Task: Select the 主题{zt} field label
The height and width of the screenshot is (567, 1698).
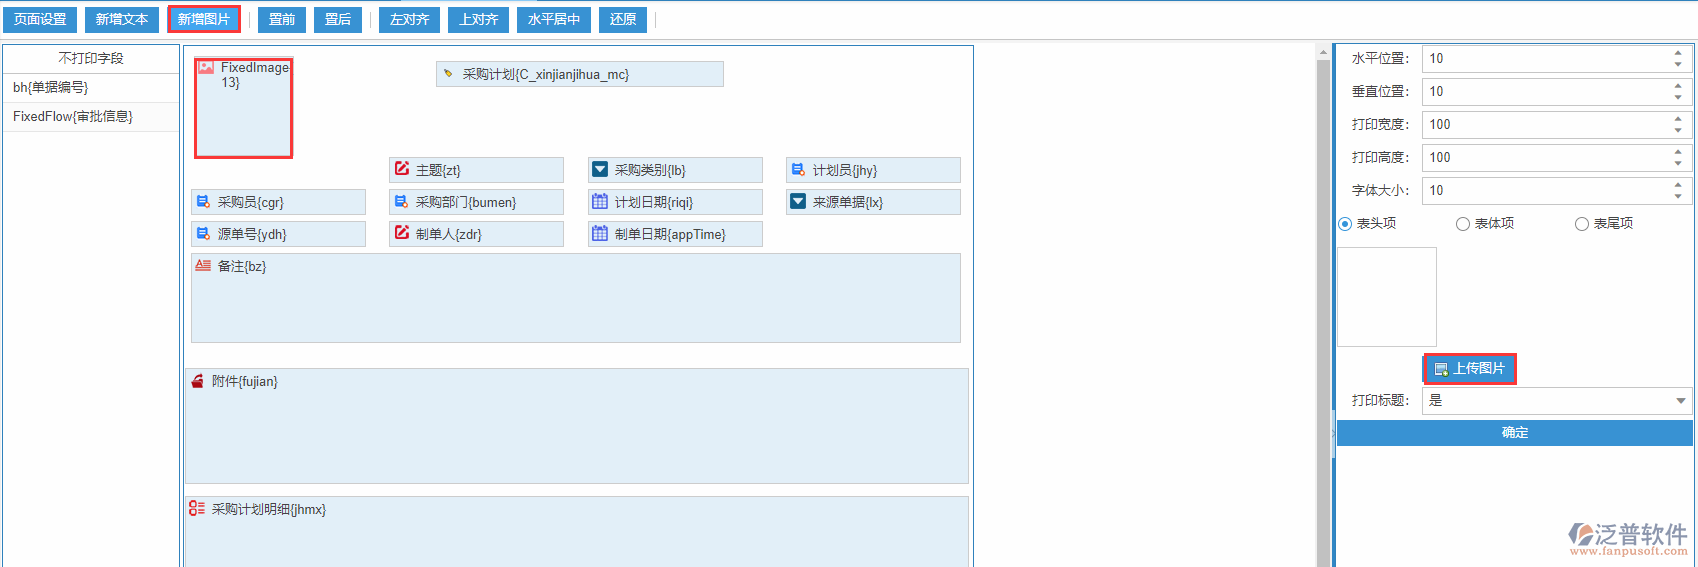Action: tap(438, 170)
